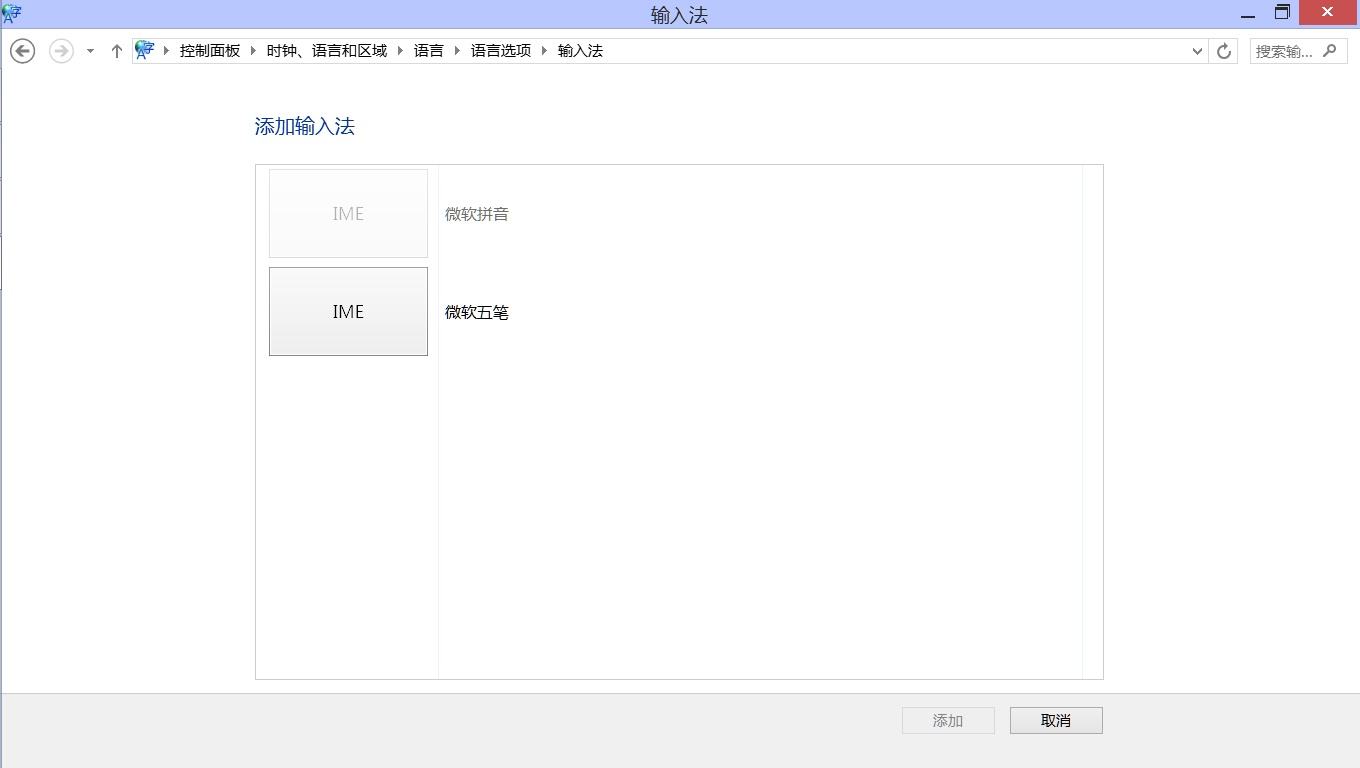
Task: Refresh the page with the refresh icon
Action: tap(1224, 51)
